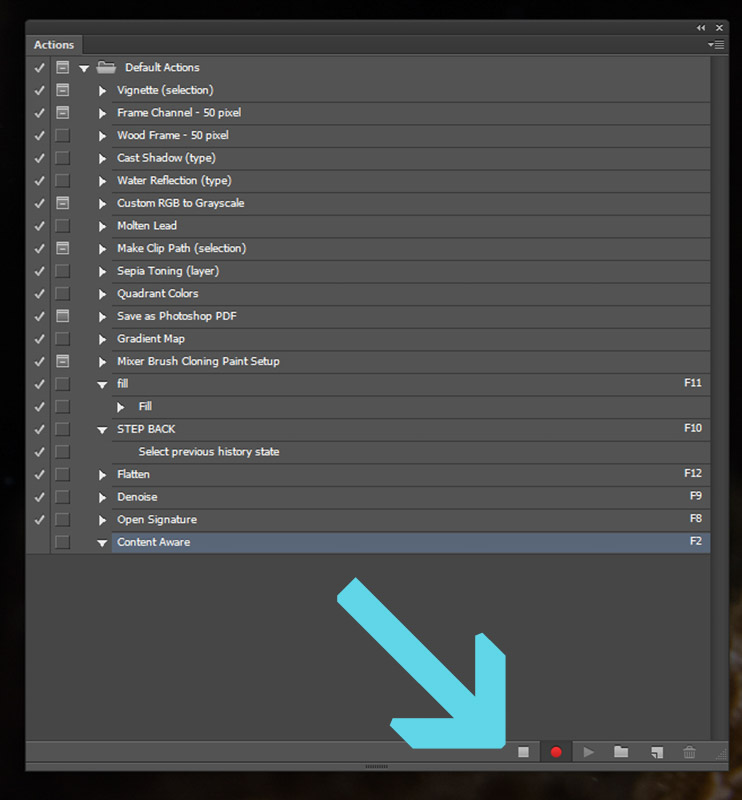Collapse the STEP BACK action
742x800 pixels.
coord(102,429)
